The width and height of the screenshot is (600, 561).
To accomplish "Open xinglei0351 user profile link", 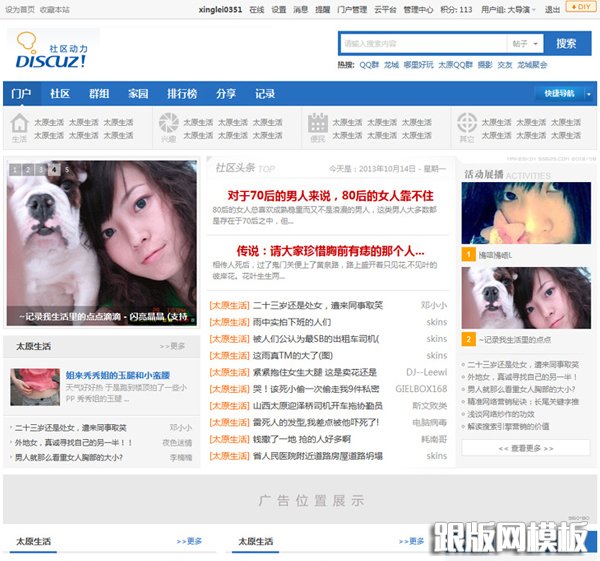I will (x=220, y=10).
